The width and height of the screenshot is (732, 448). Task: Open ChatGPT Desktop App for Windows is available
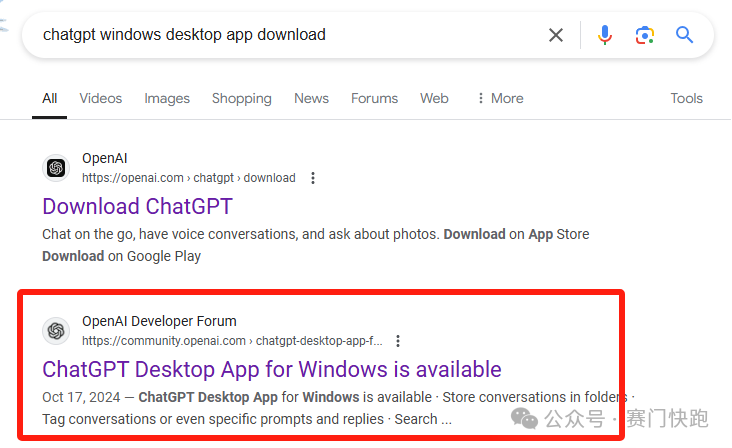pos(271,369)
